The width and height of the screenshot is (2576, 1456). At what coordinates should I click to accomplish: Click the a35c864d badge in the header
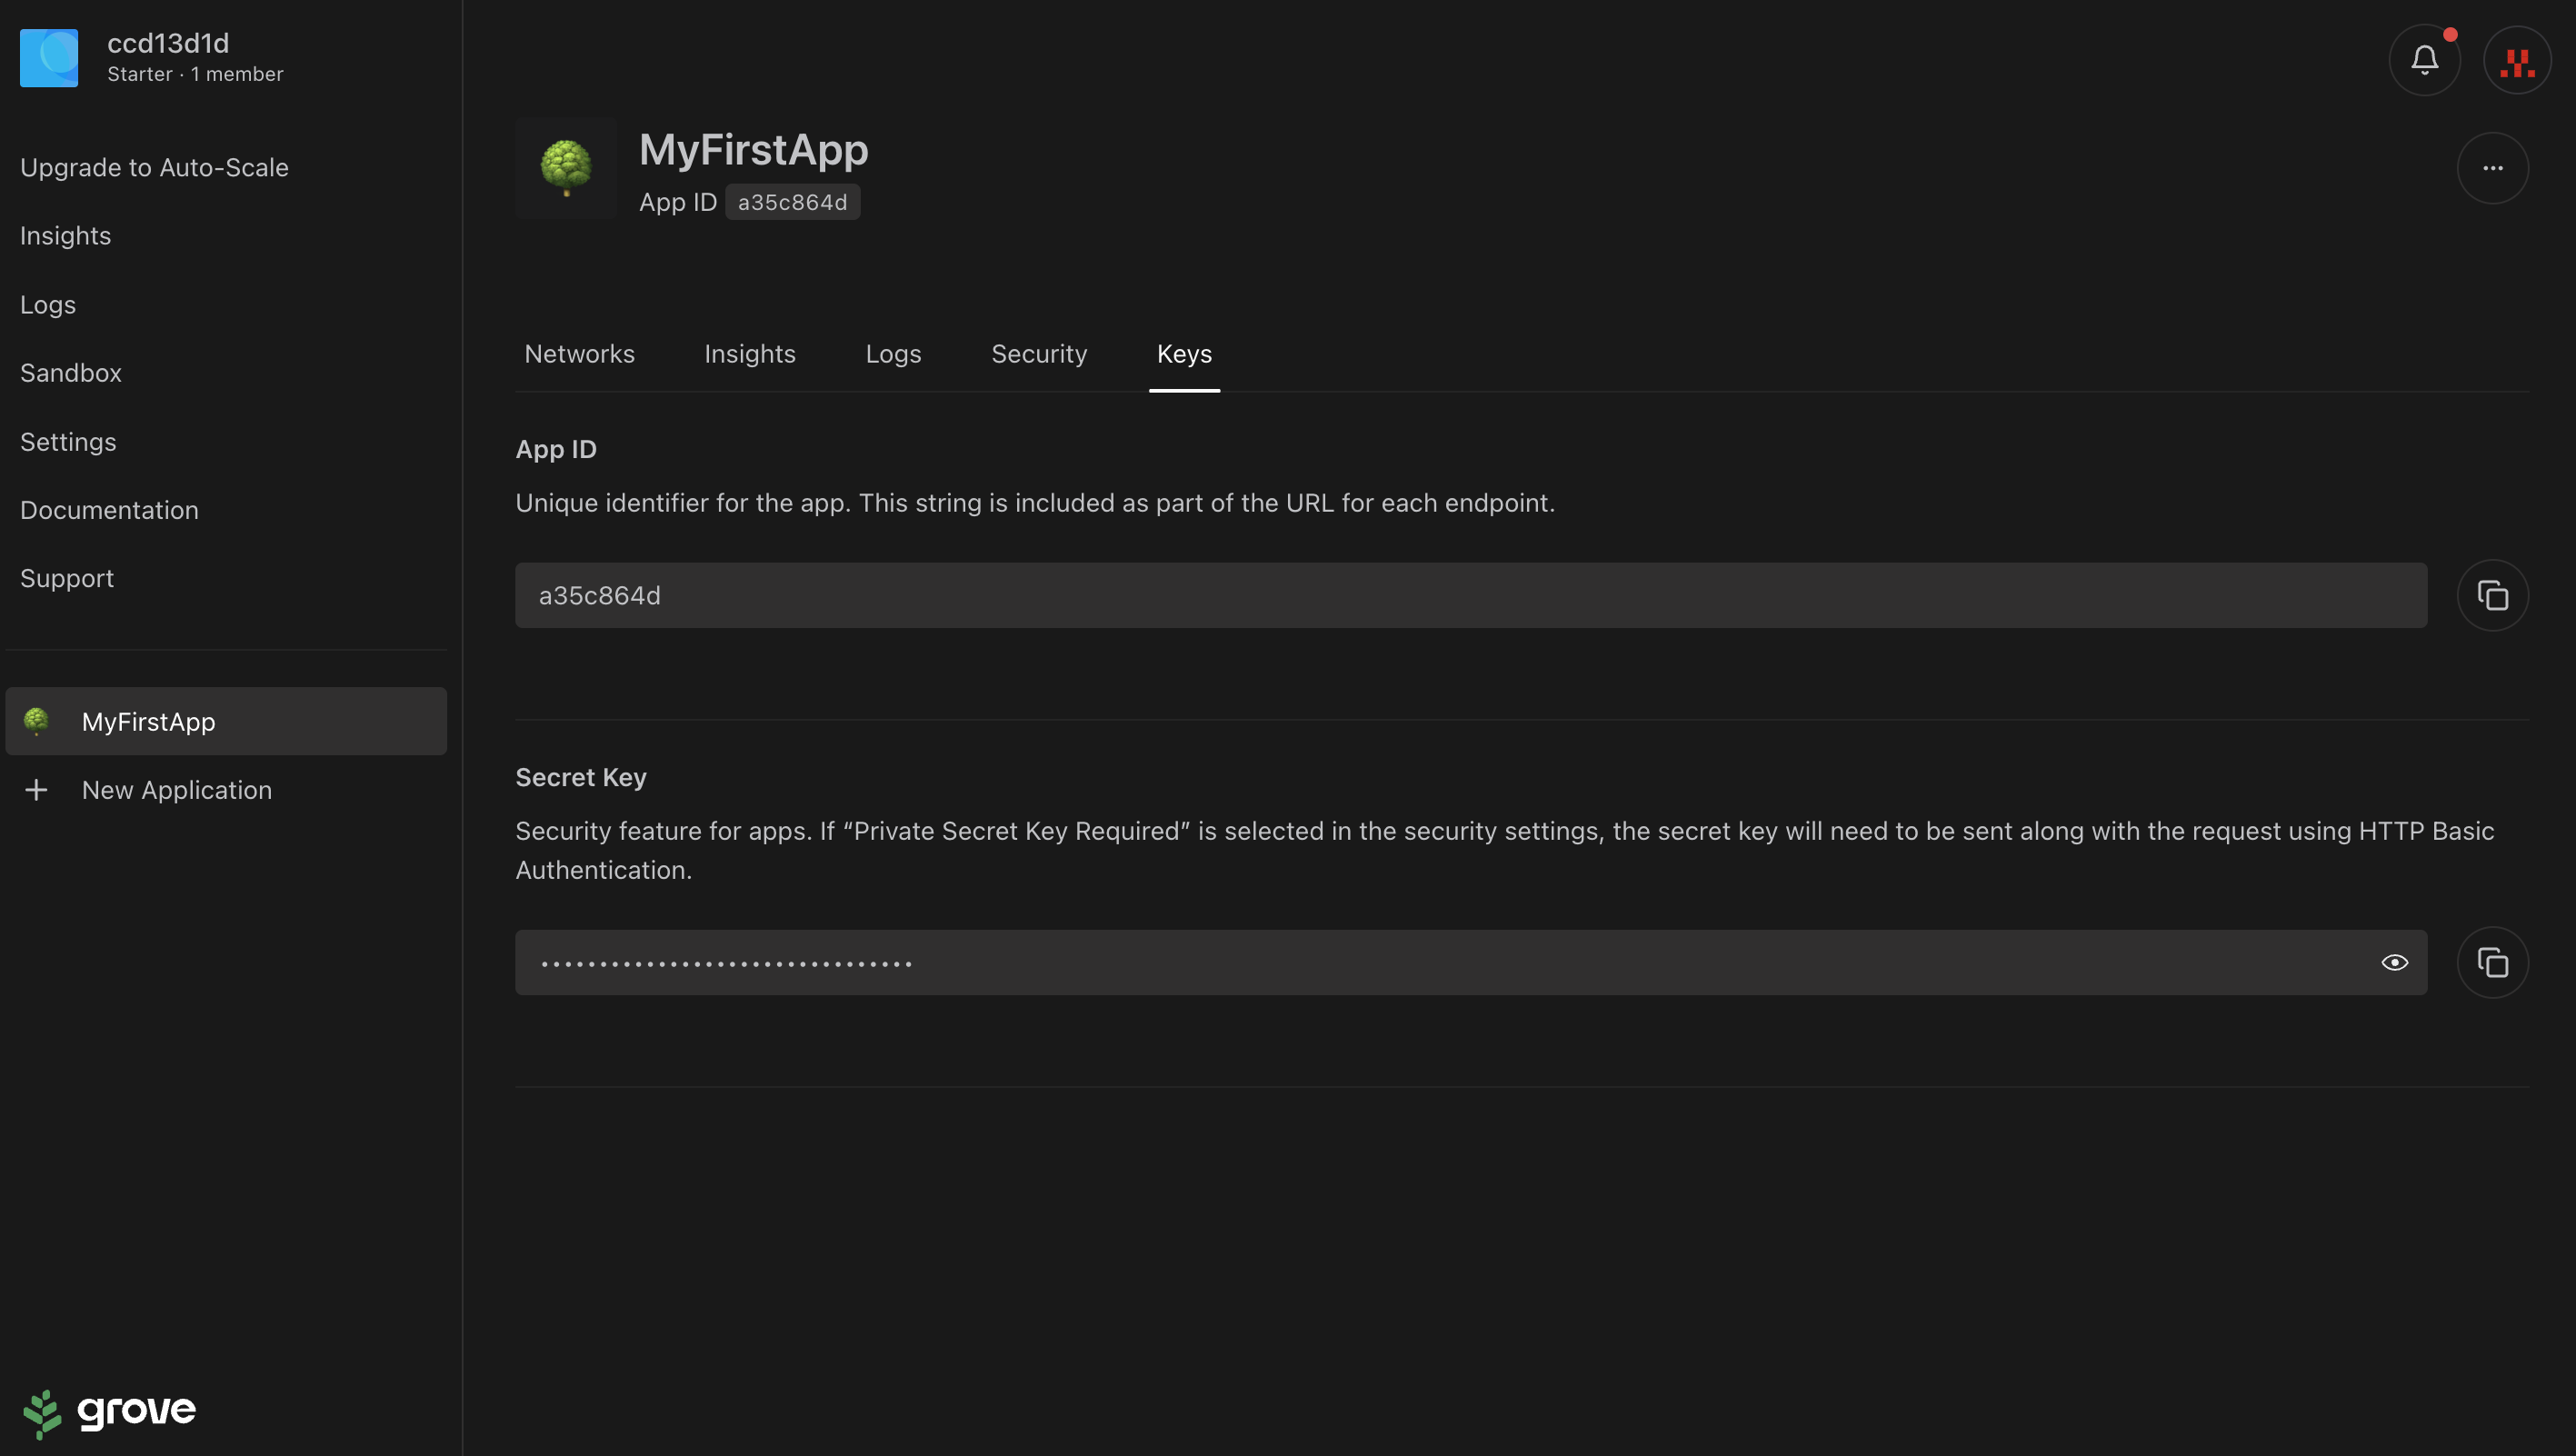[x=792, y=202]
